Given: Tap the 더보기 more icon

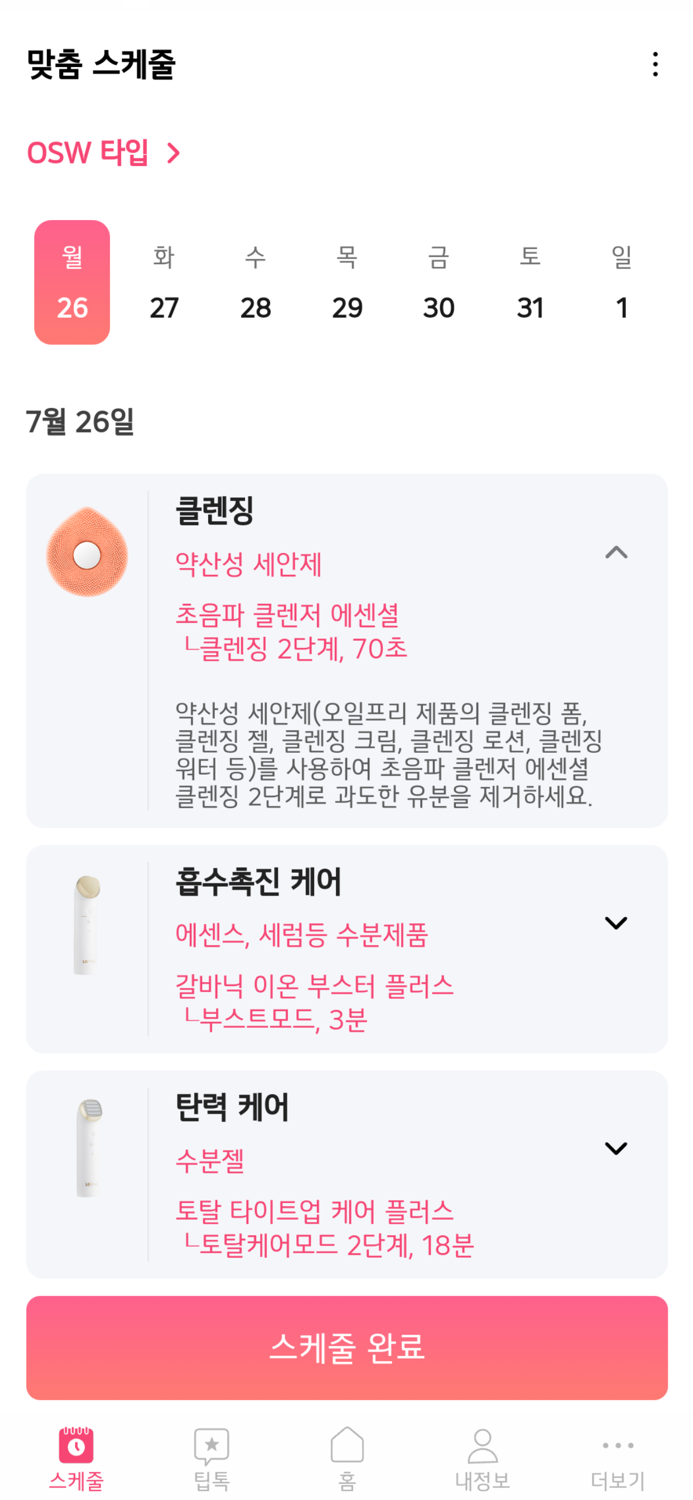Looking at the screenshot, I should point(618,1445).
